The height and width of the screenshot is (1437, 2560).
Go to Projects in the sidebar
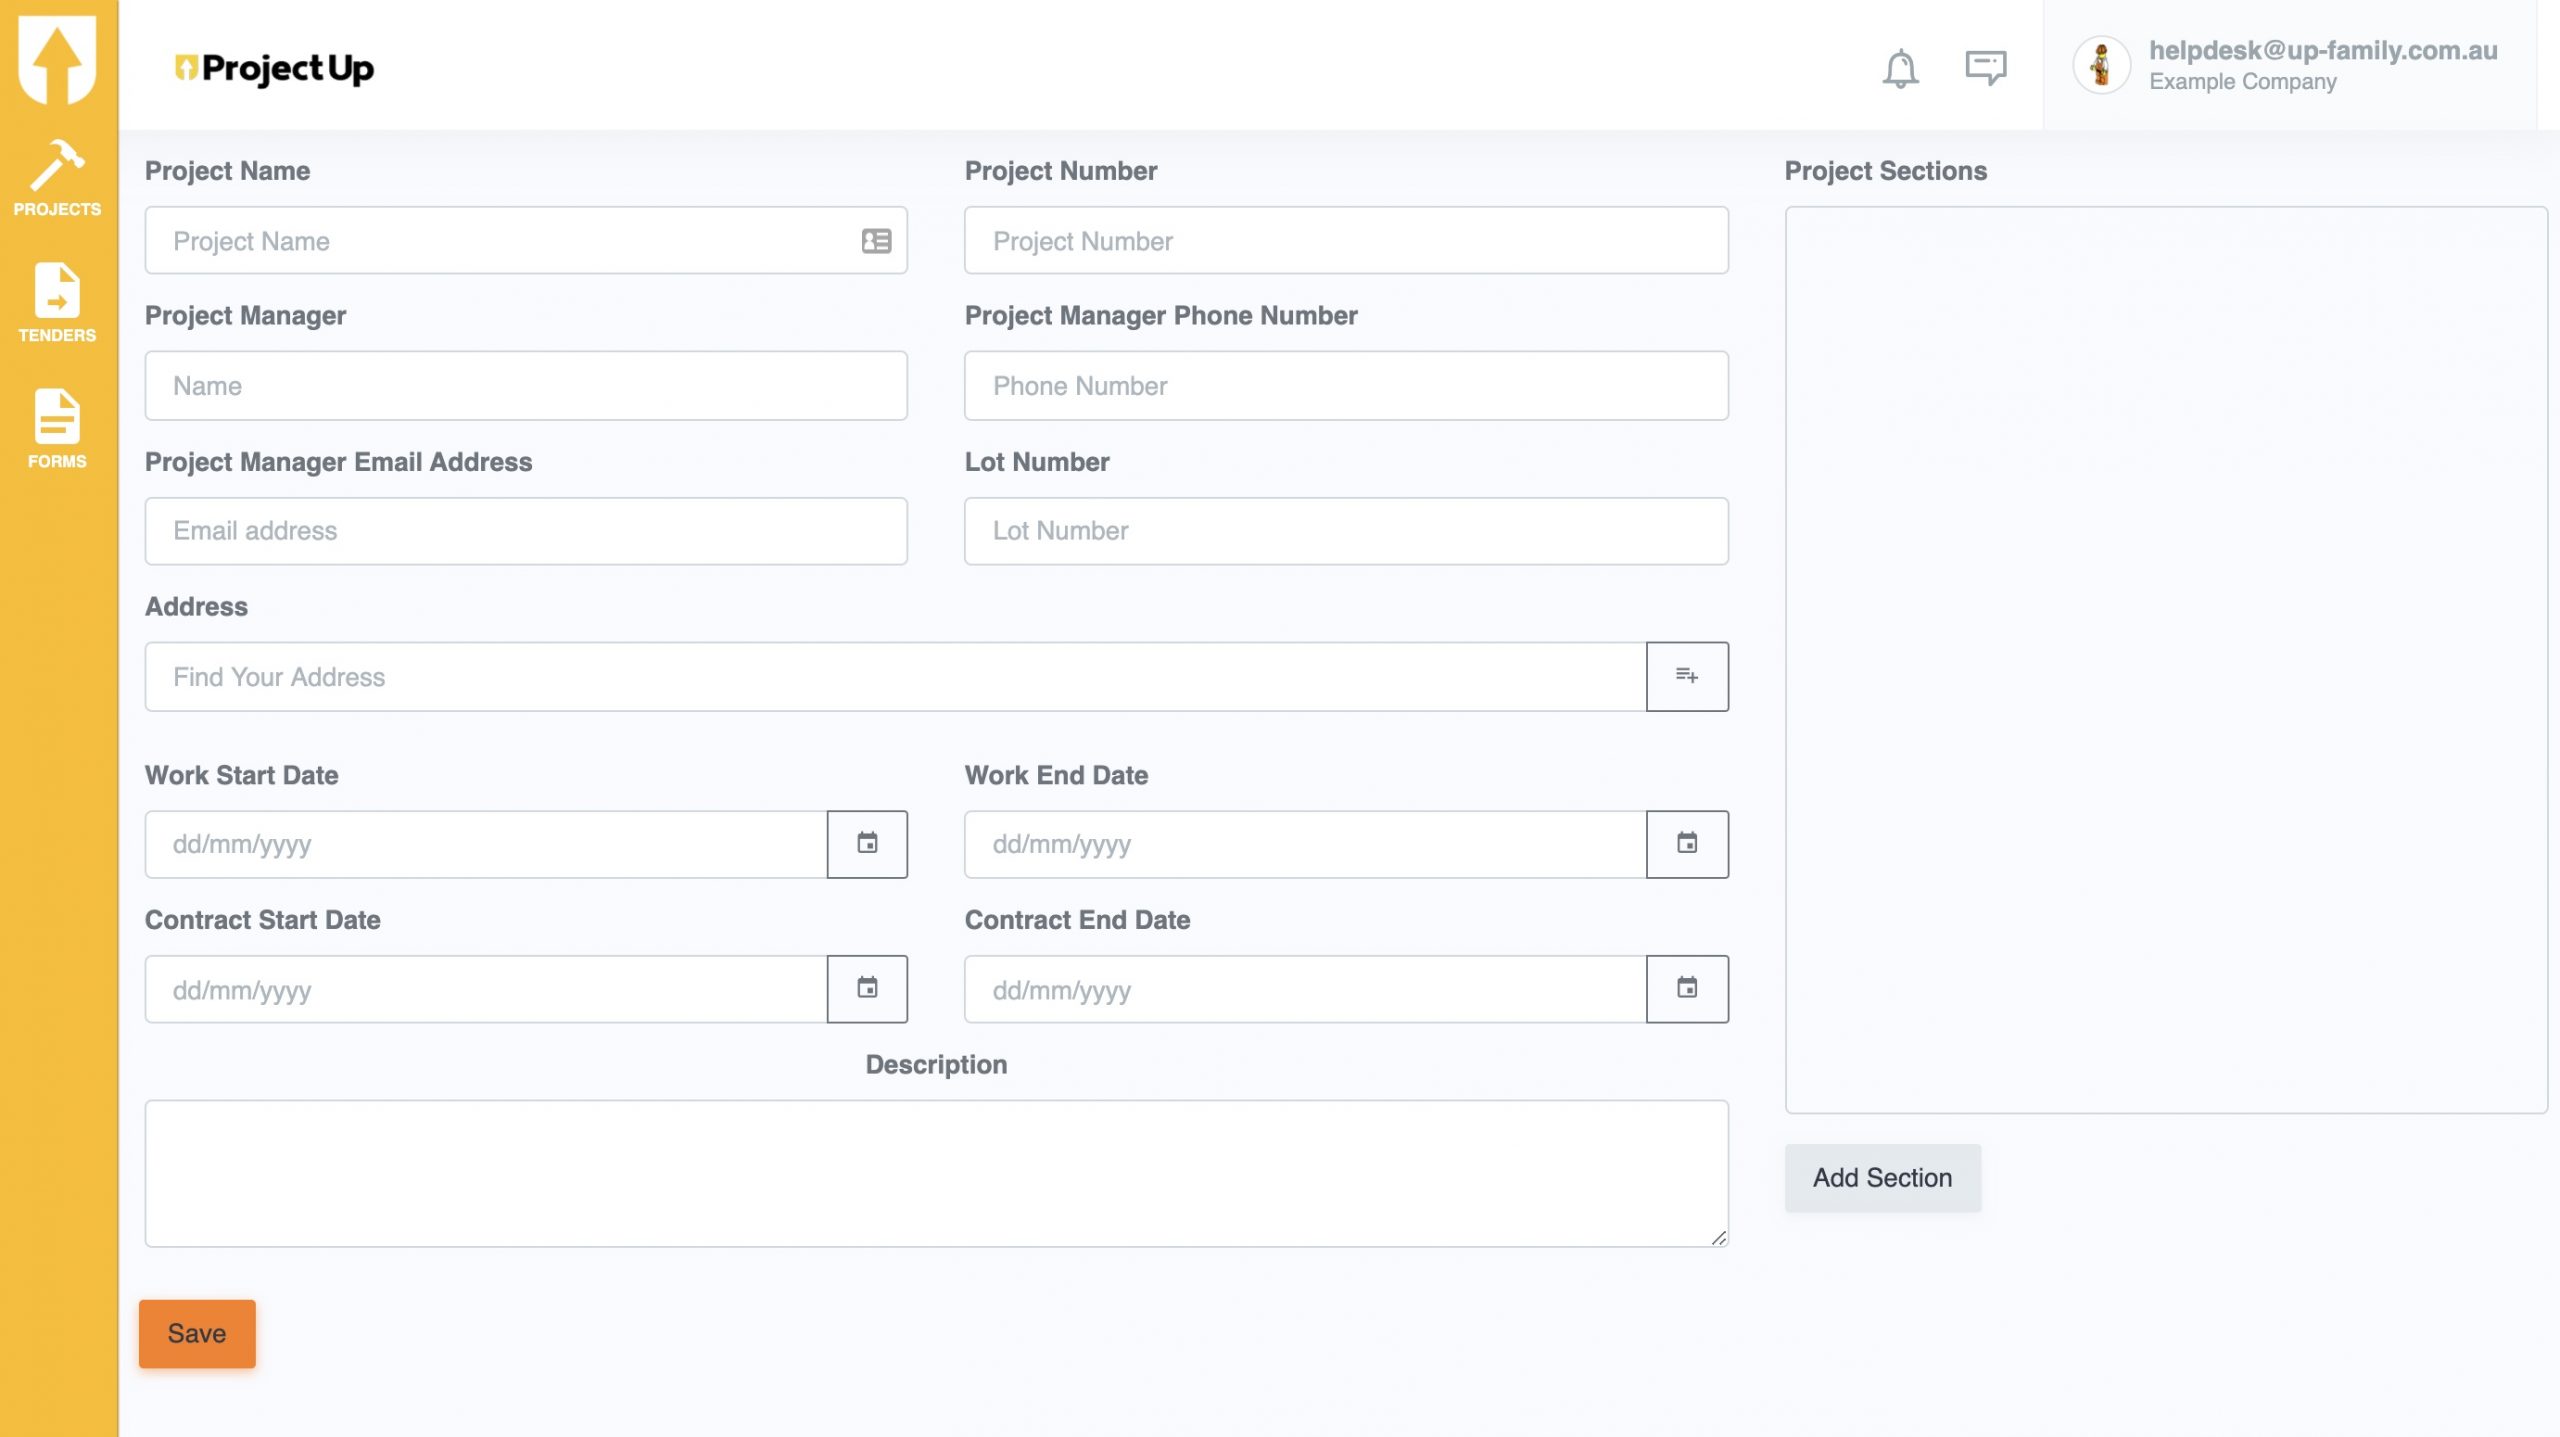coord(57,180)
